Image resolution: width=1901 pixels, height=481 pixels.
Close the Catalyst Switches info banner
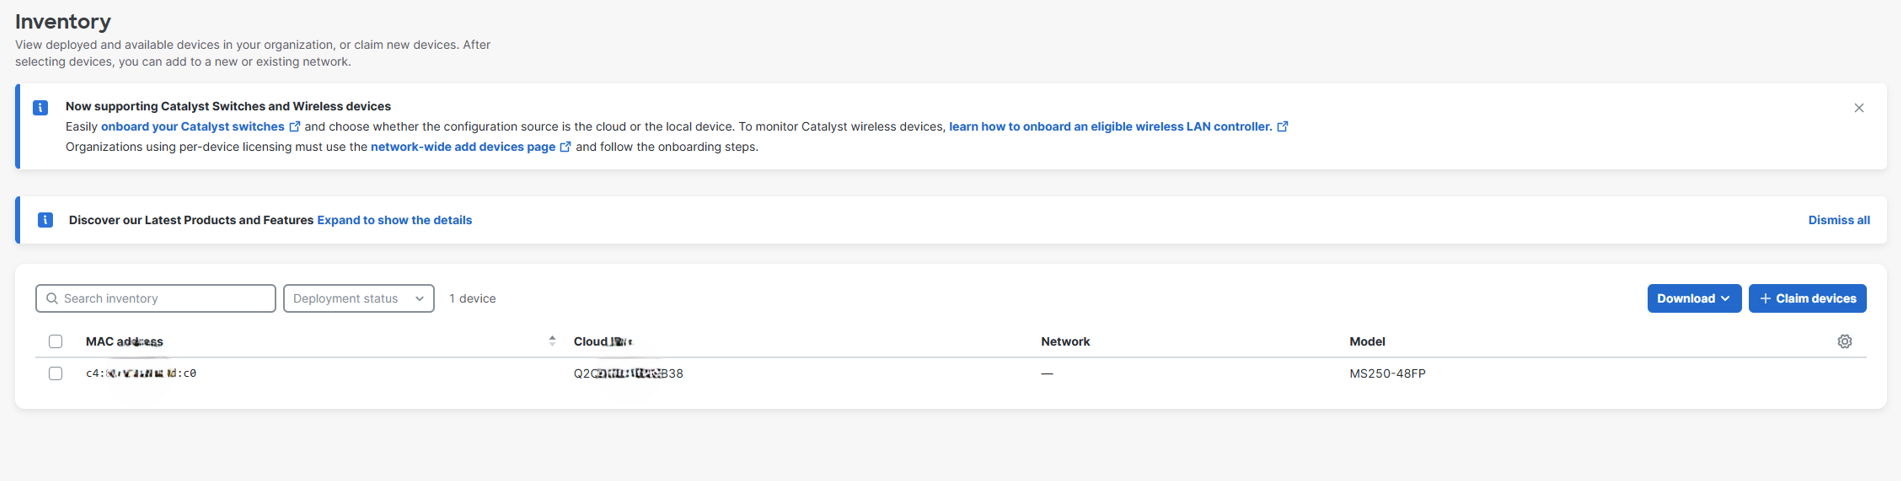[x=1858, y=108]
